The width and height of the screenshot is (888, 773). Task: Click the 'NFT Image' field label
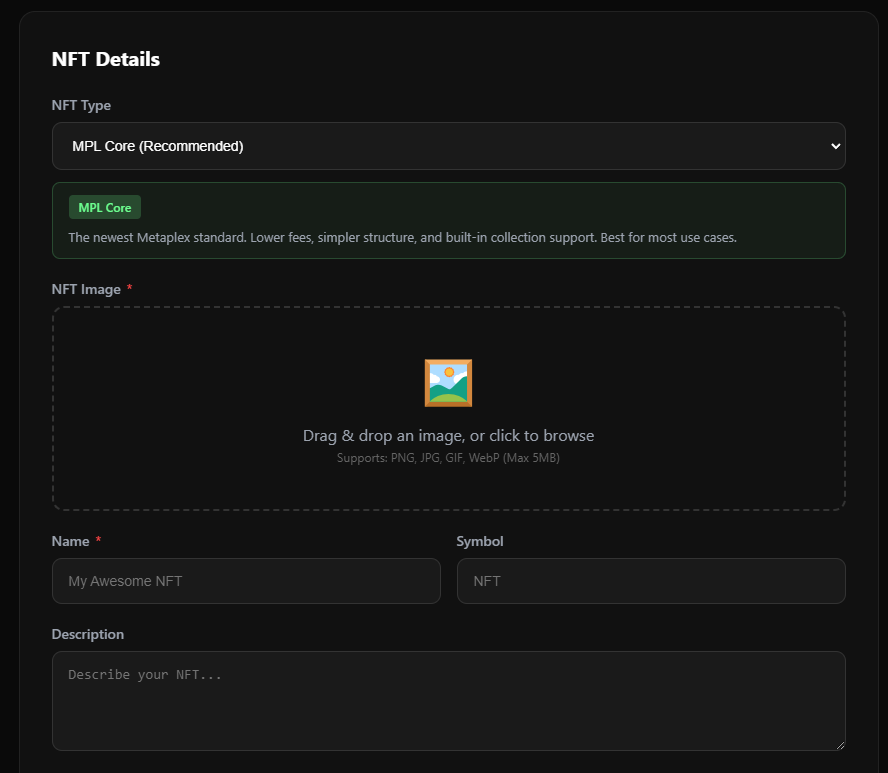[x=86, y=289]
